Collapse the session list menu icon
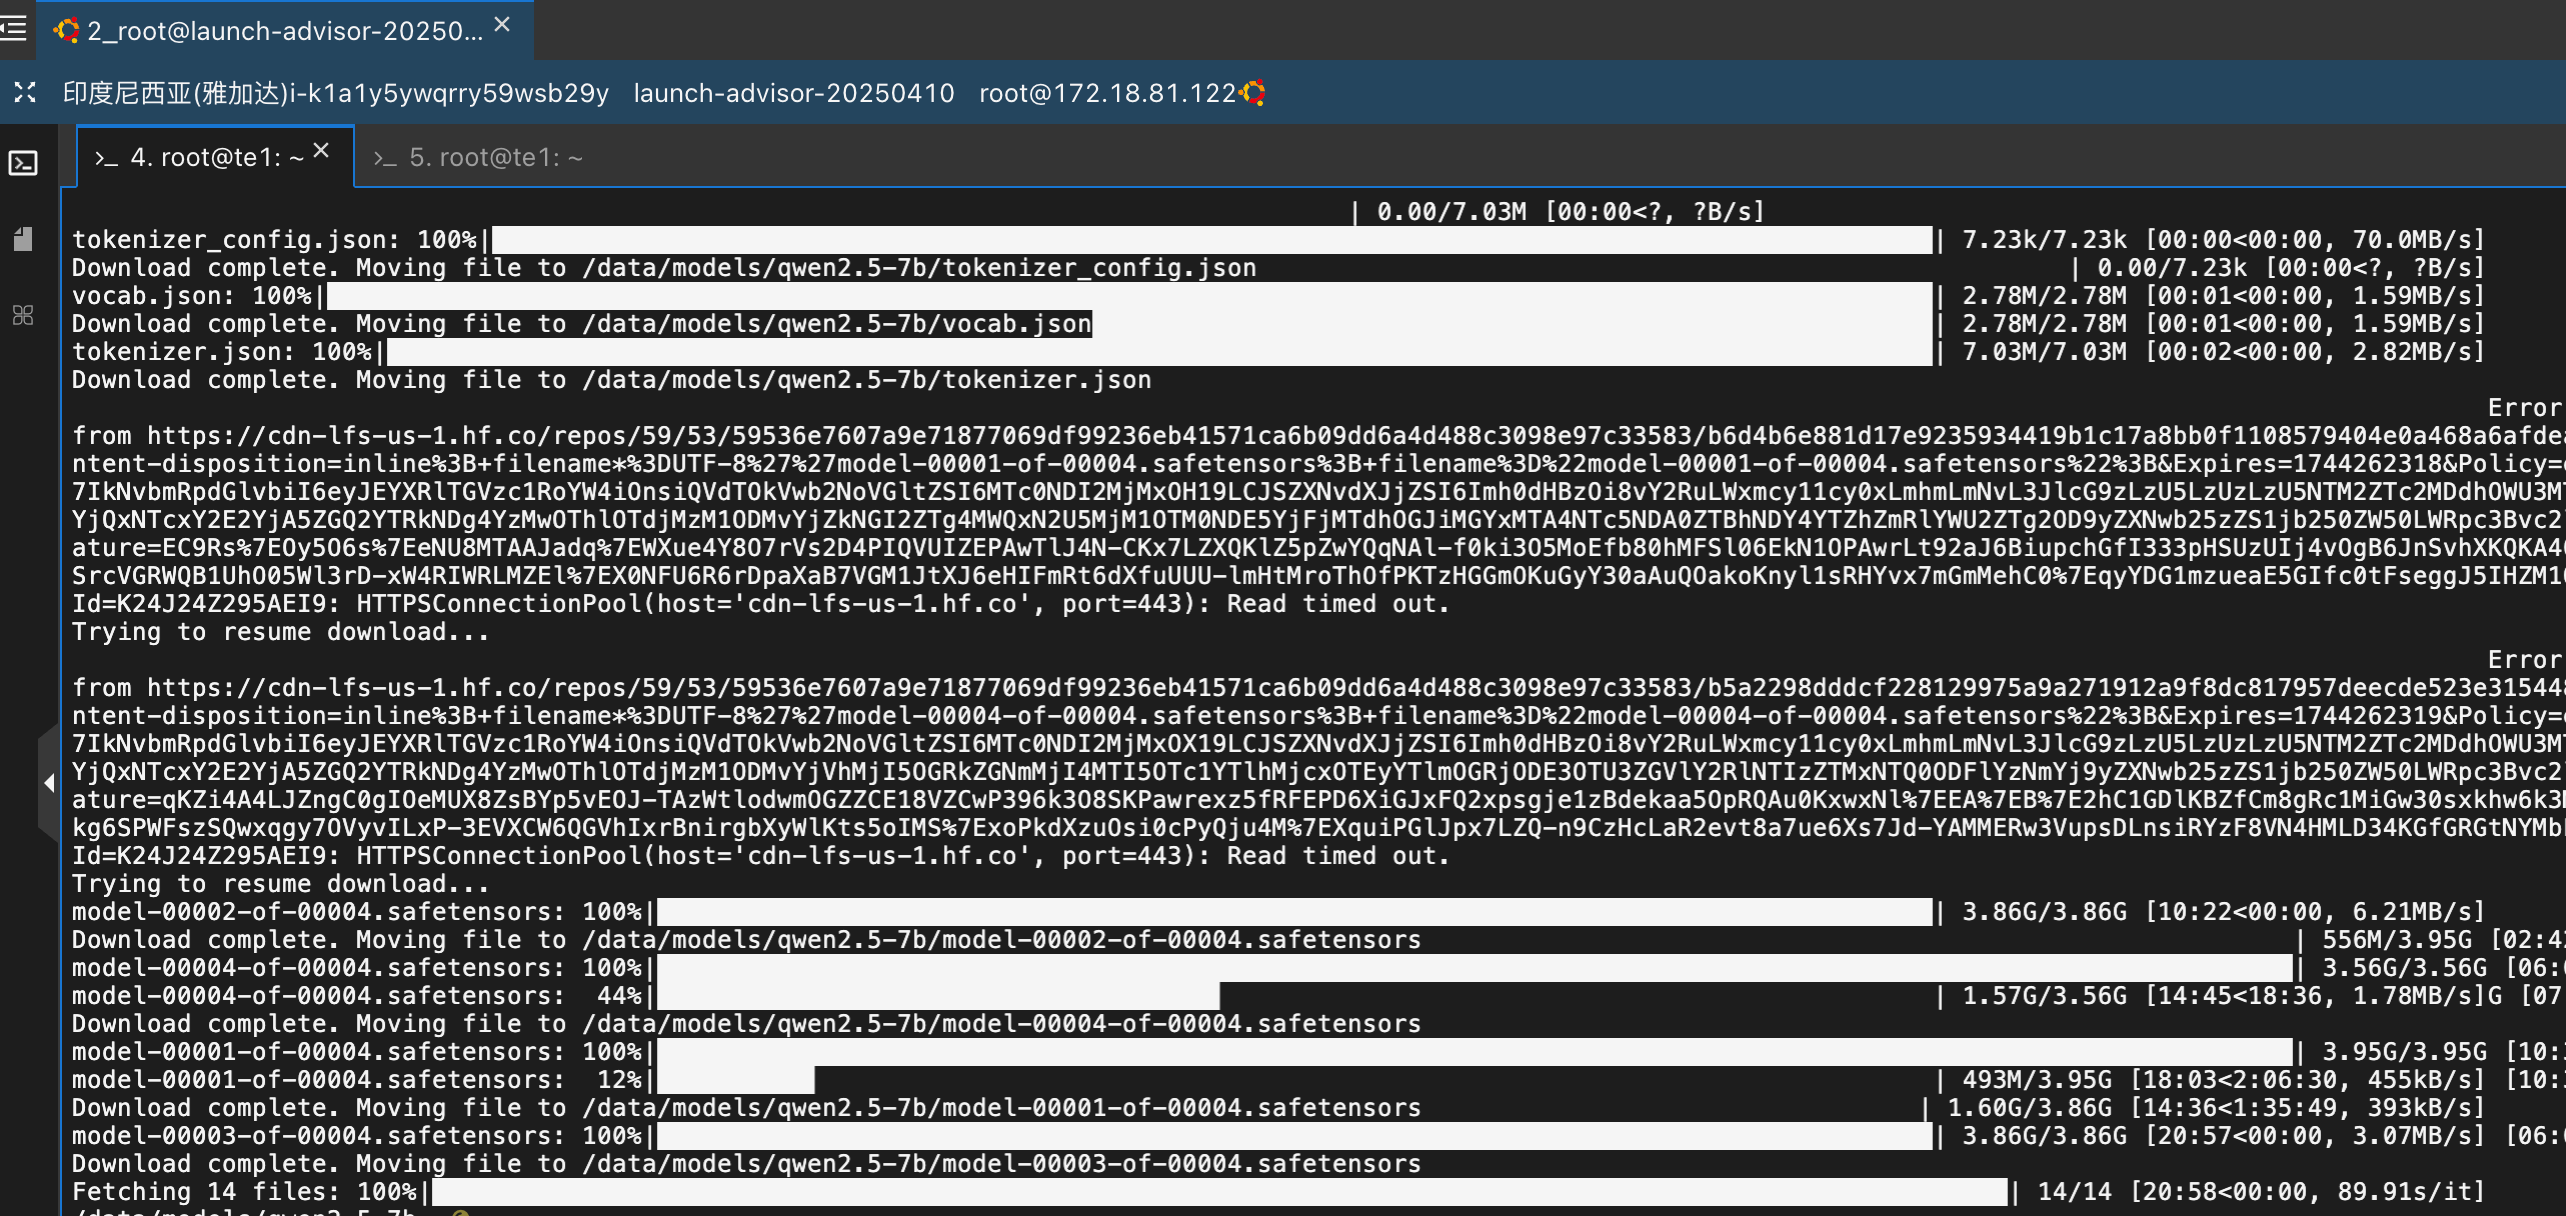 (x=13, y=28)
